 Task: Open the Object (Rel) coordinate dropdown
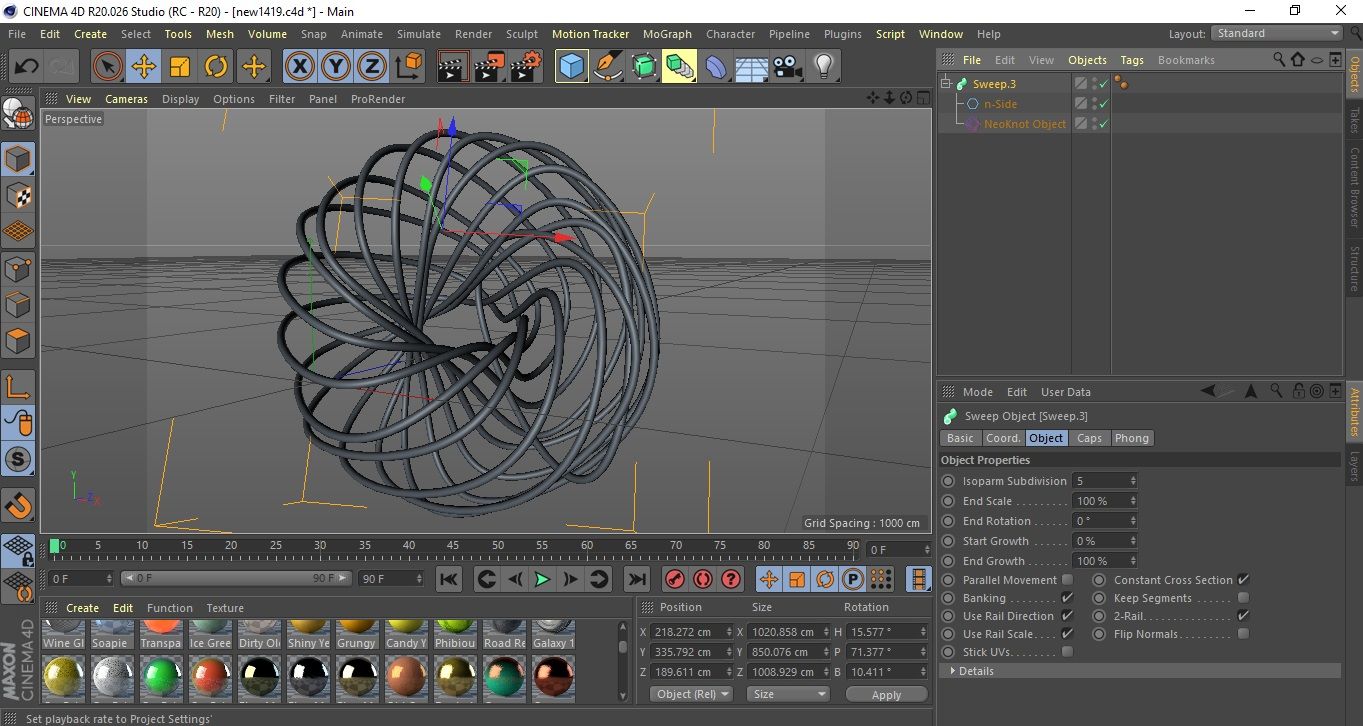click(691, 694)
